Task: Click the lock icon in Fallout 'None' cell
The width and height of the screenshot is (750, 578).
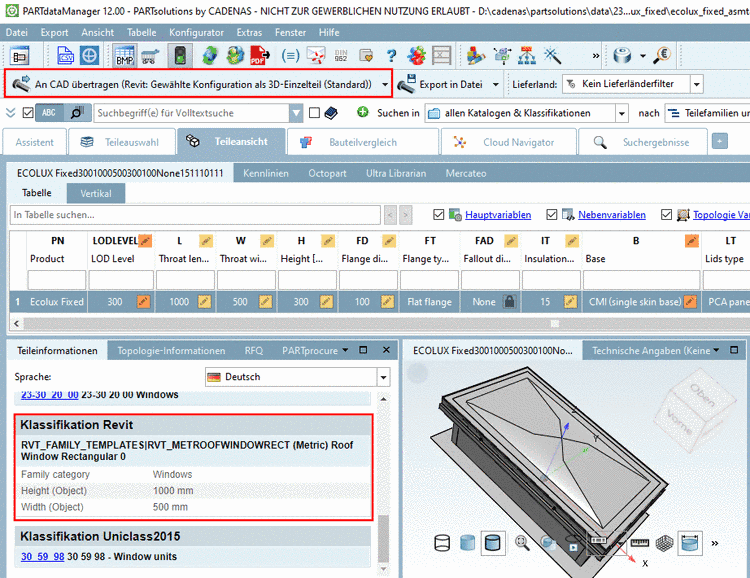Action: point(509,301)
